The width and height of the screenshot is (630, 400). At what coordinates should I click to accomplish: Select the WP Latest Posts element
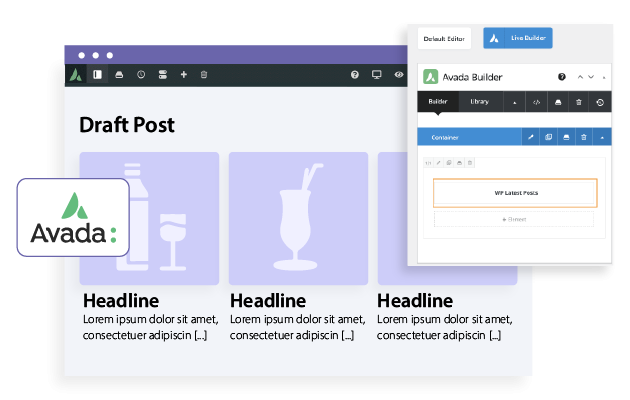[x=515, y=192]
